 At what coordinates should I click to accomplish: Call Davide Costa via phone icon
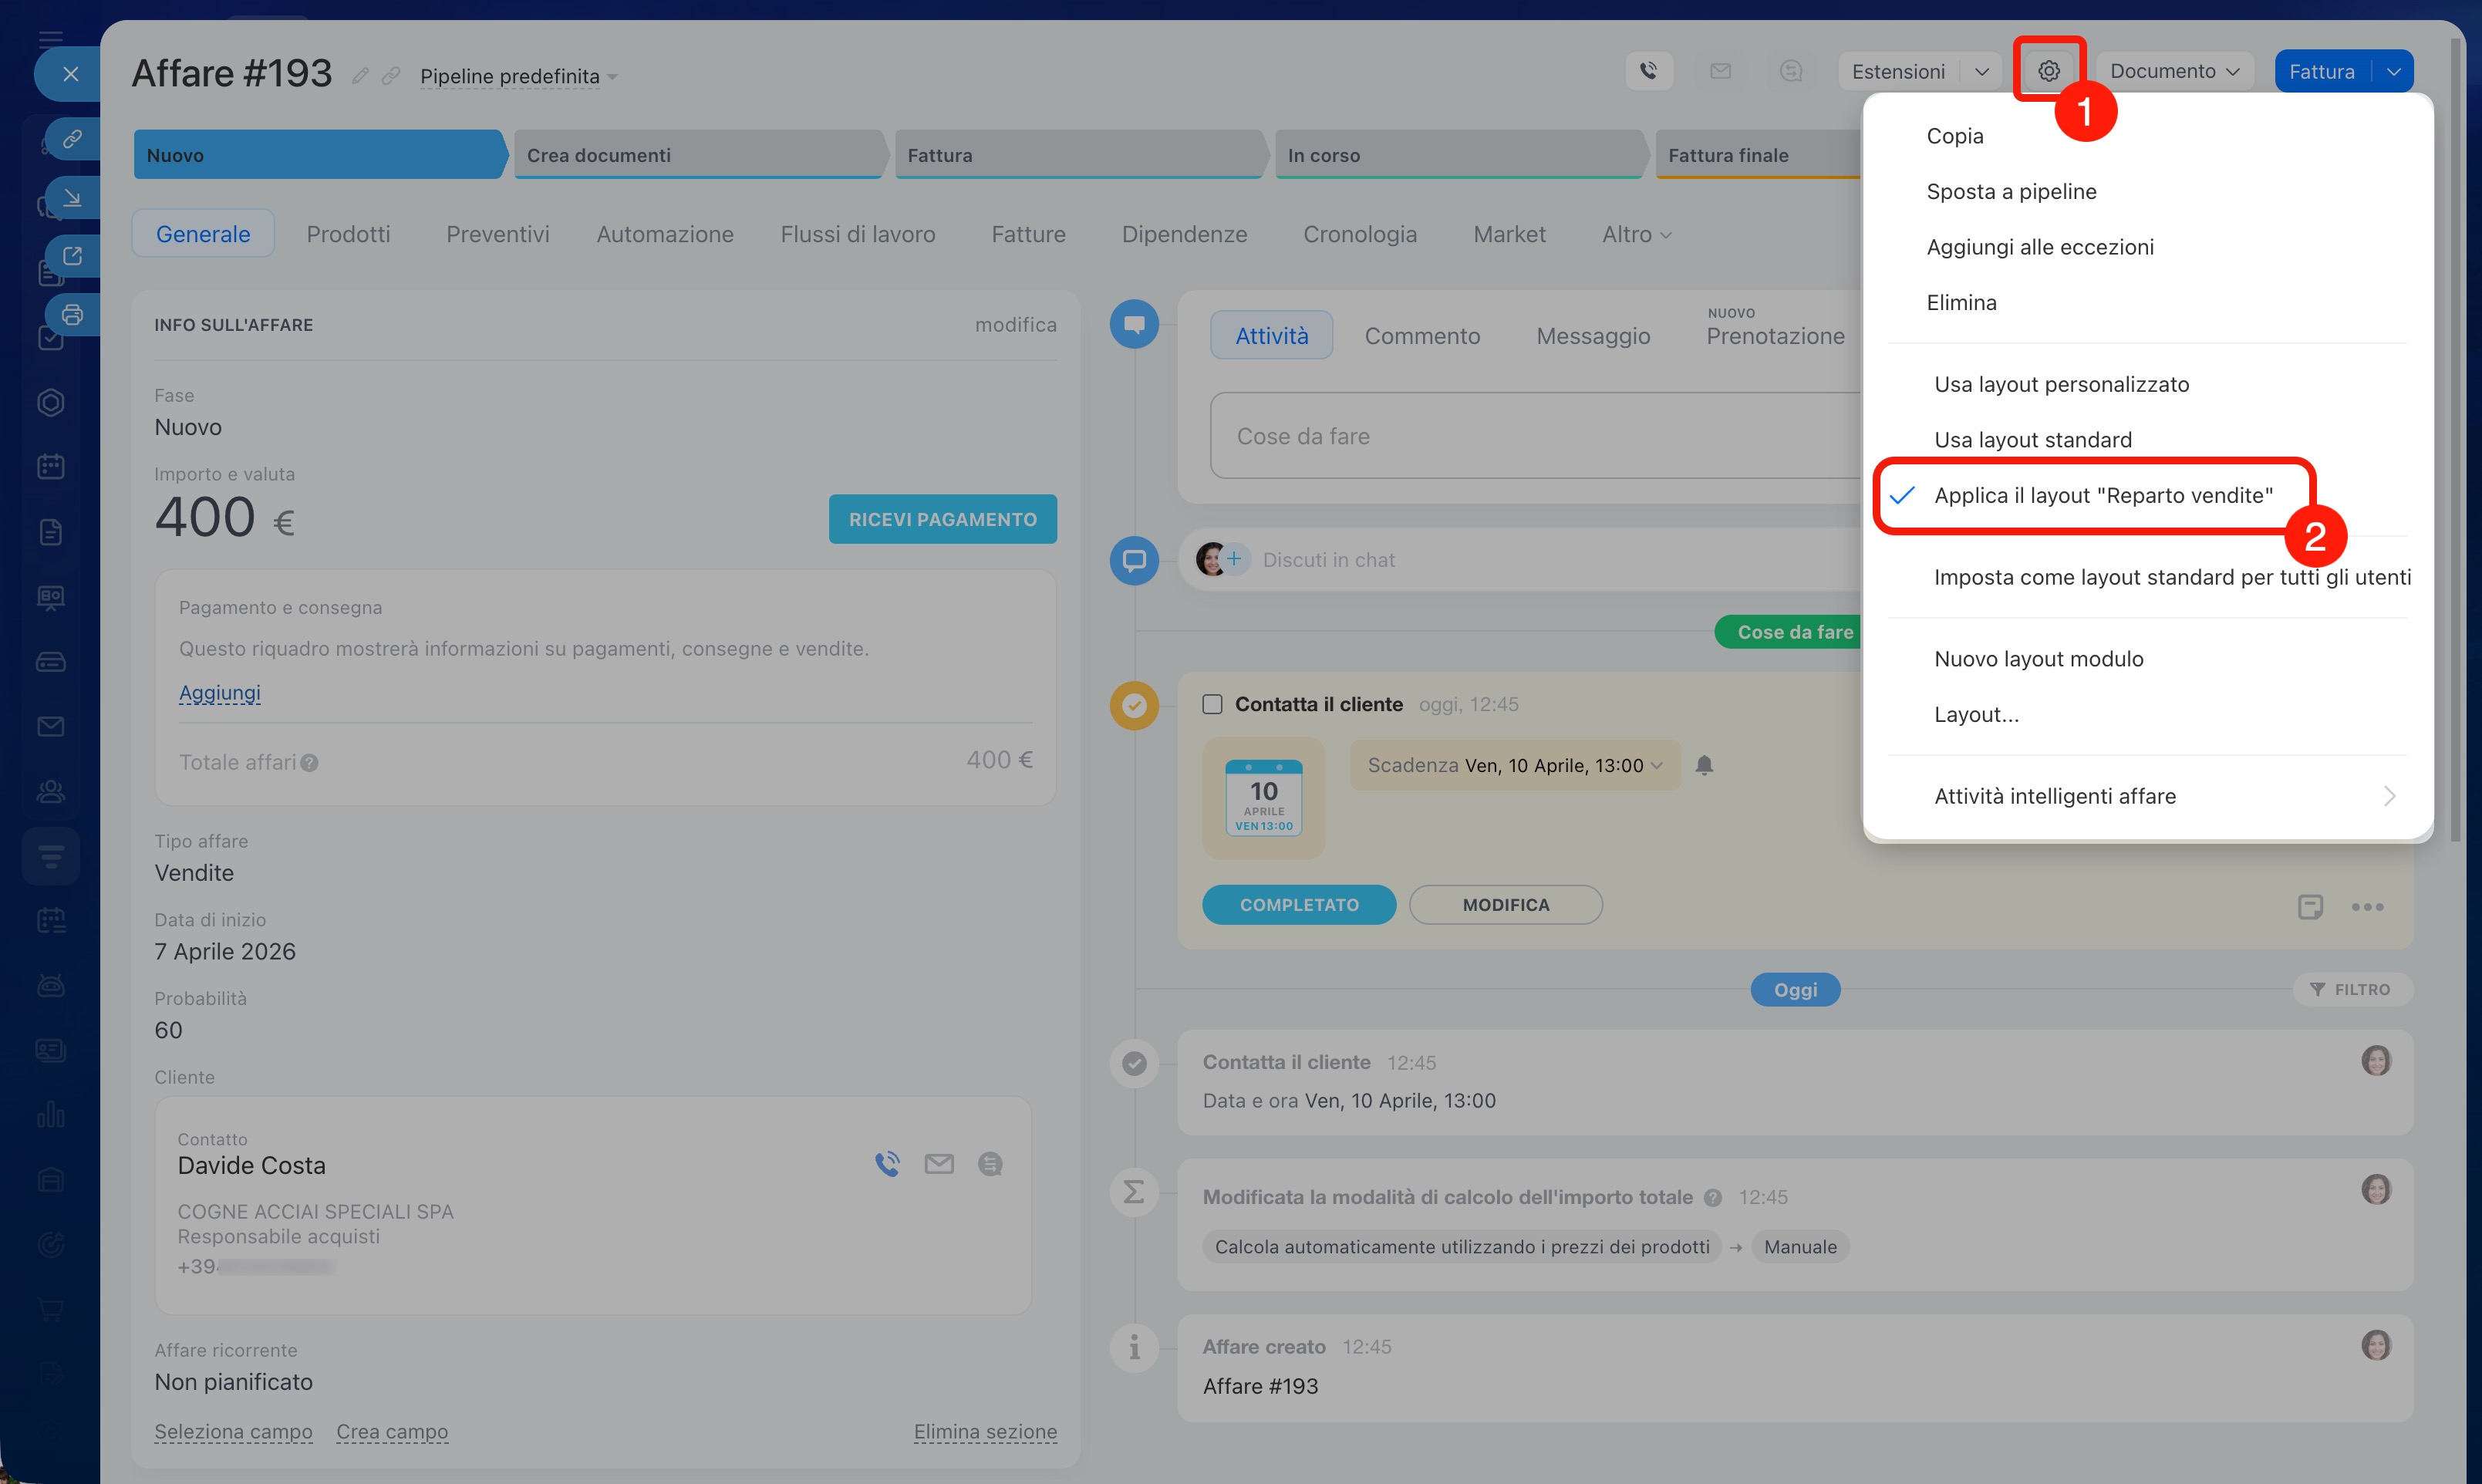click(887, 1163)
